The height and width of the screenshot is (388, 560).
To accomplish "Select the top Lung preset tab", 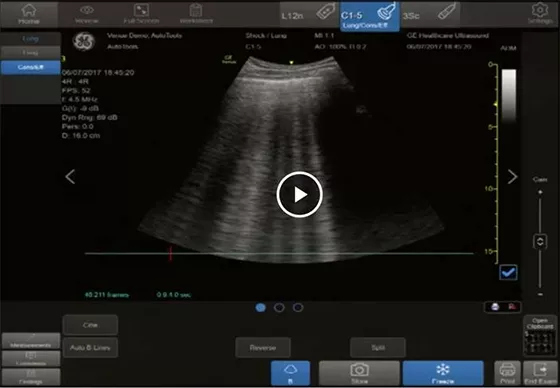I will point(30,39).
